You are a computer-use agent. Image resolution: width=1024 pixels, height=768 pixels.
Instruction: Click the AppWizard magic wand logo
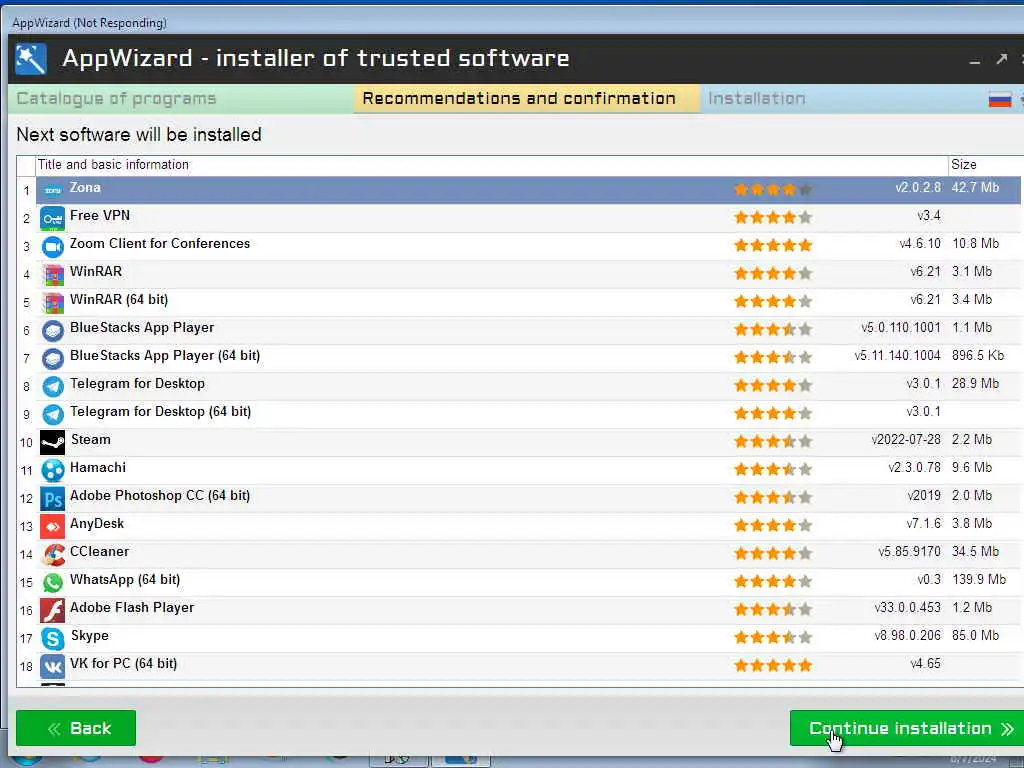tap(31, 59)
